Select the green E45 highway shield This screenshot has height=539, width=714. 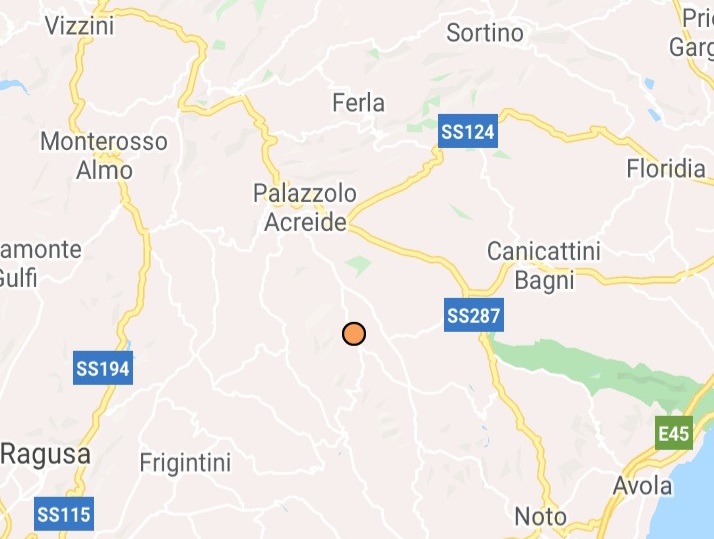pos(674,433)
